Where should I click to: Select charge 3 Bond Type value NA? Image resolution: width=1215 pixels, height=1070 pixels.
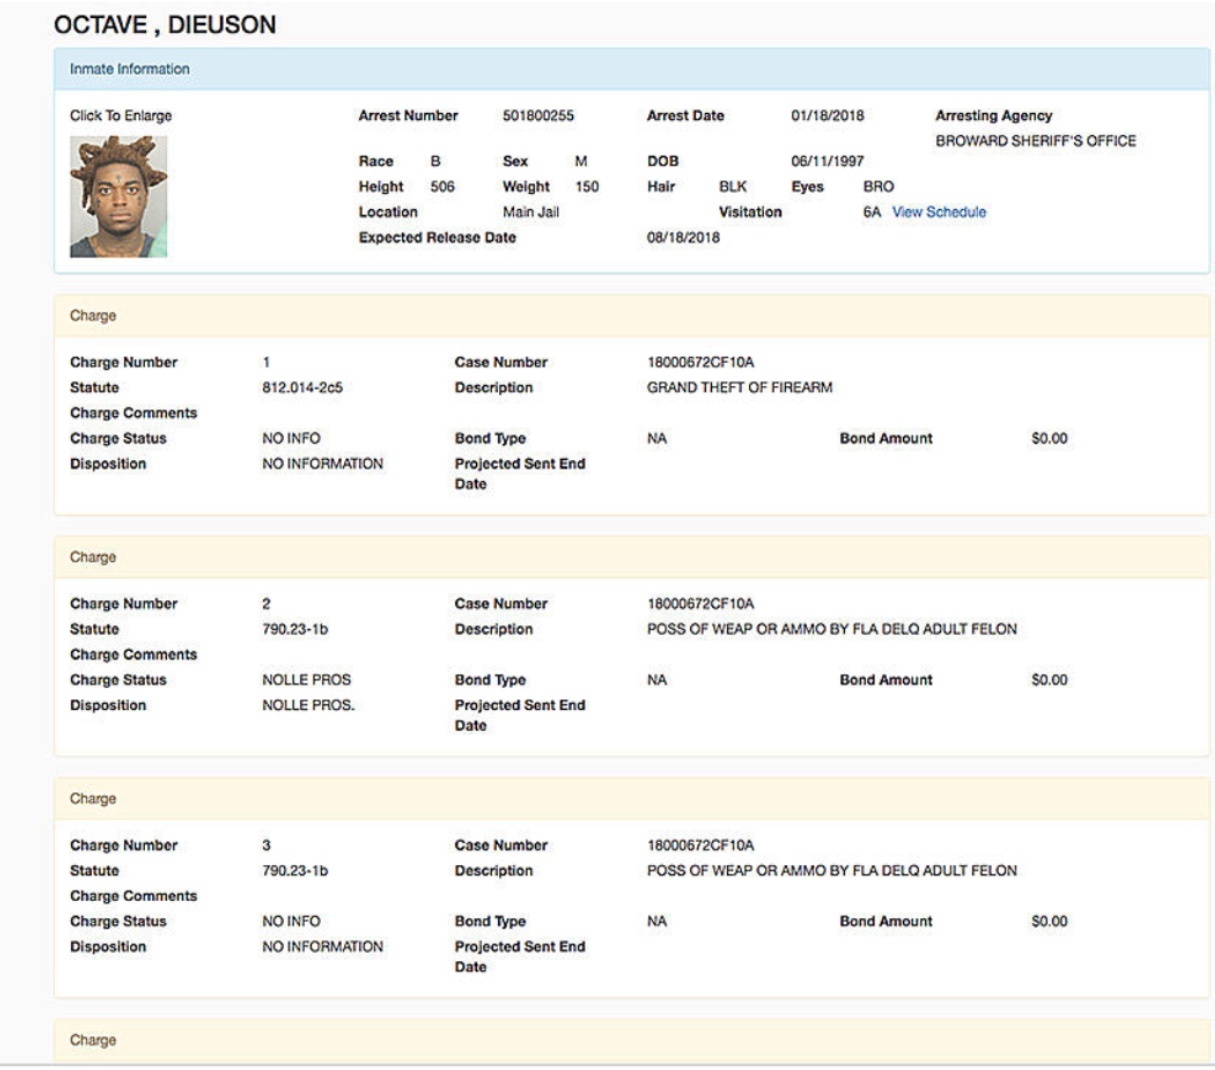[x=656, y=921]
